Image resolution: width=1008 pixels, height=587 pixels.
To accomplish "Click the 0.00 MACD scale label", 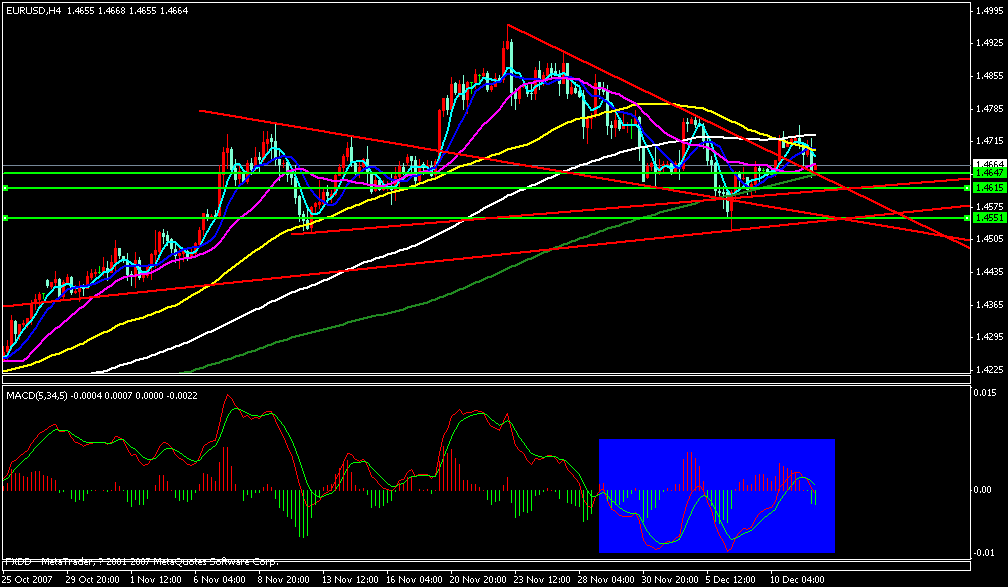I will [984, 490].
